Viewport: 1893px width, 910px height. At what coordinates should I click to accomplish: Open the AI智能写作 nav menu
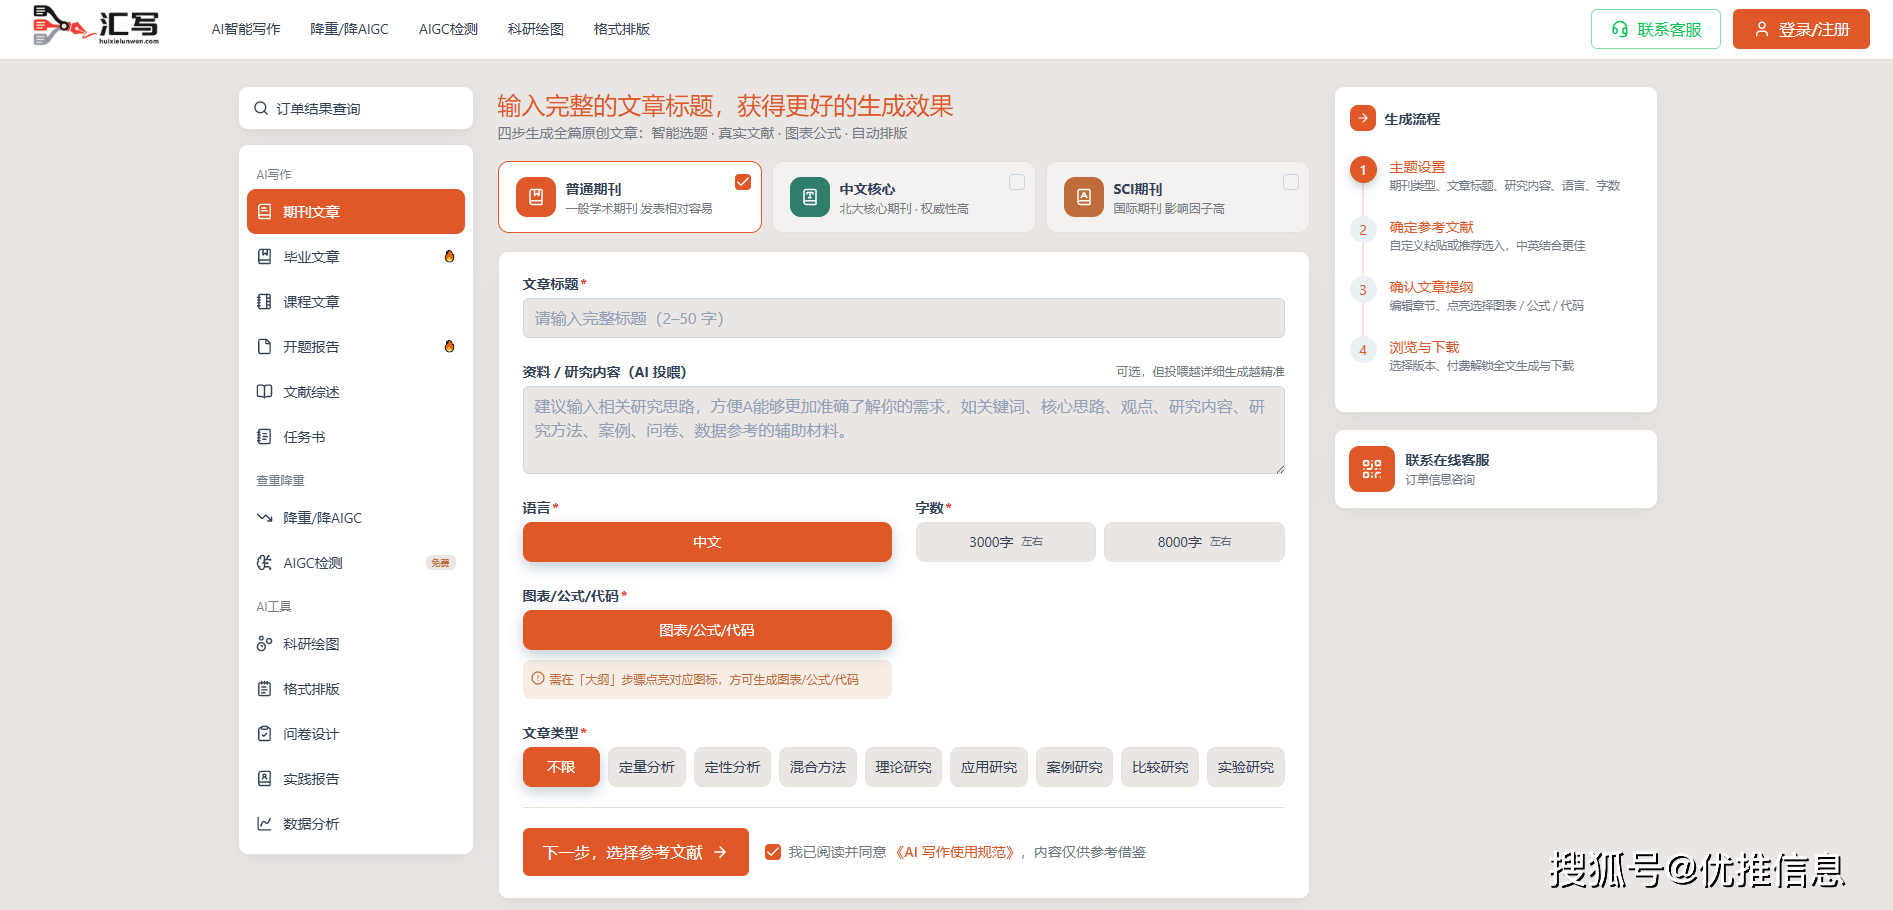tap(246, 29)
